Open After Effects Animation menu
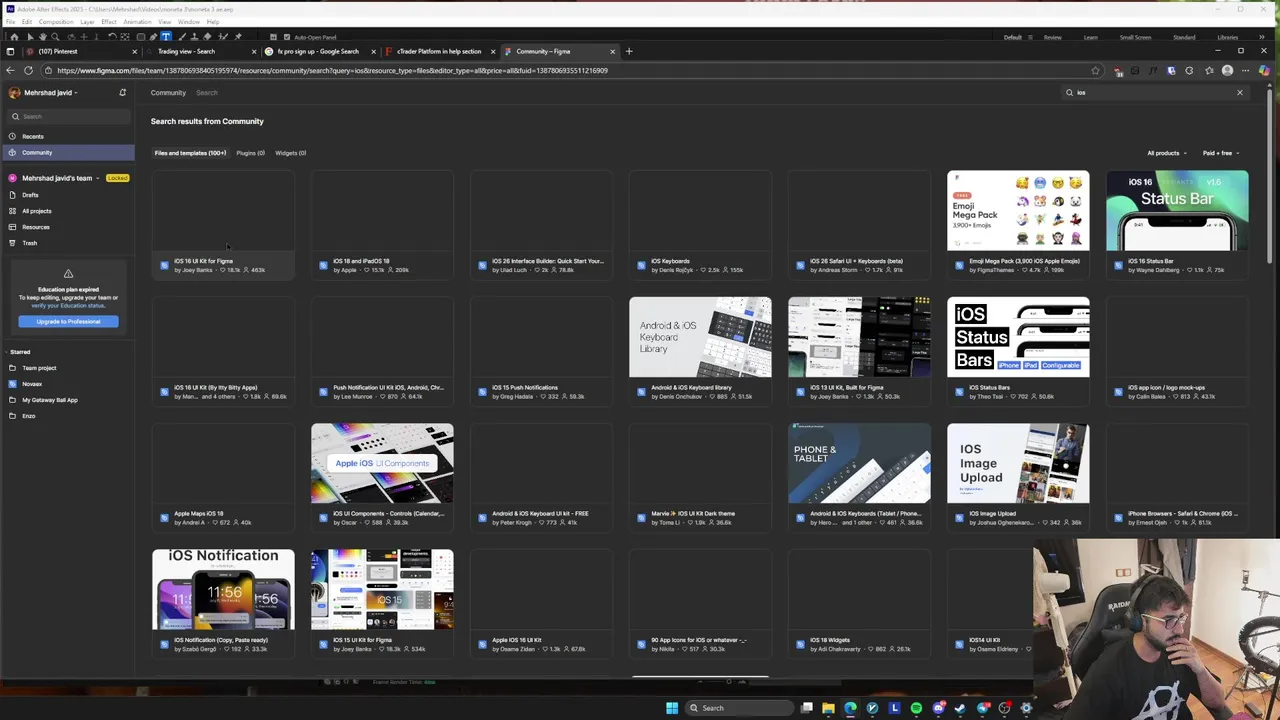The width and height of the screenshot is (1280, 720). tap(137, 21)
